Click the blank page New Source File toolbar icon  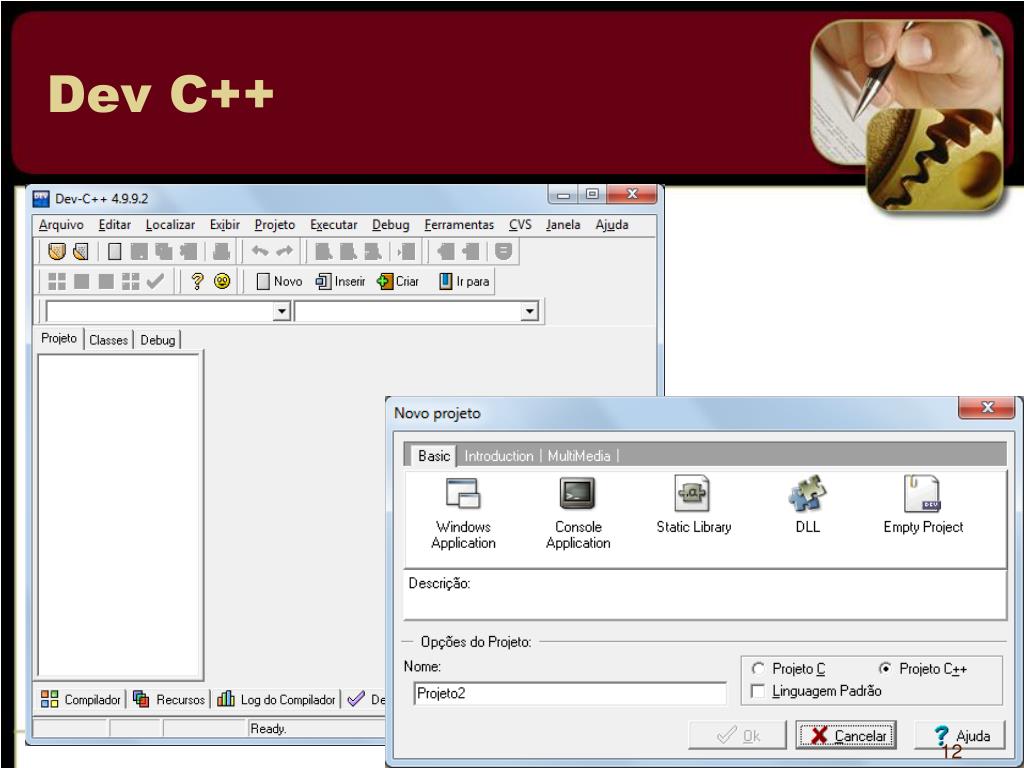pos(114,251)
